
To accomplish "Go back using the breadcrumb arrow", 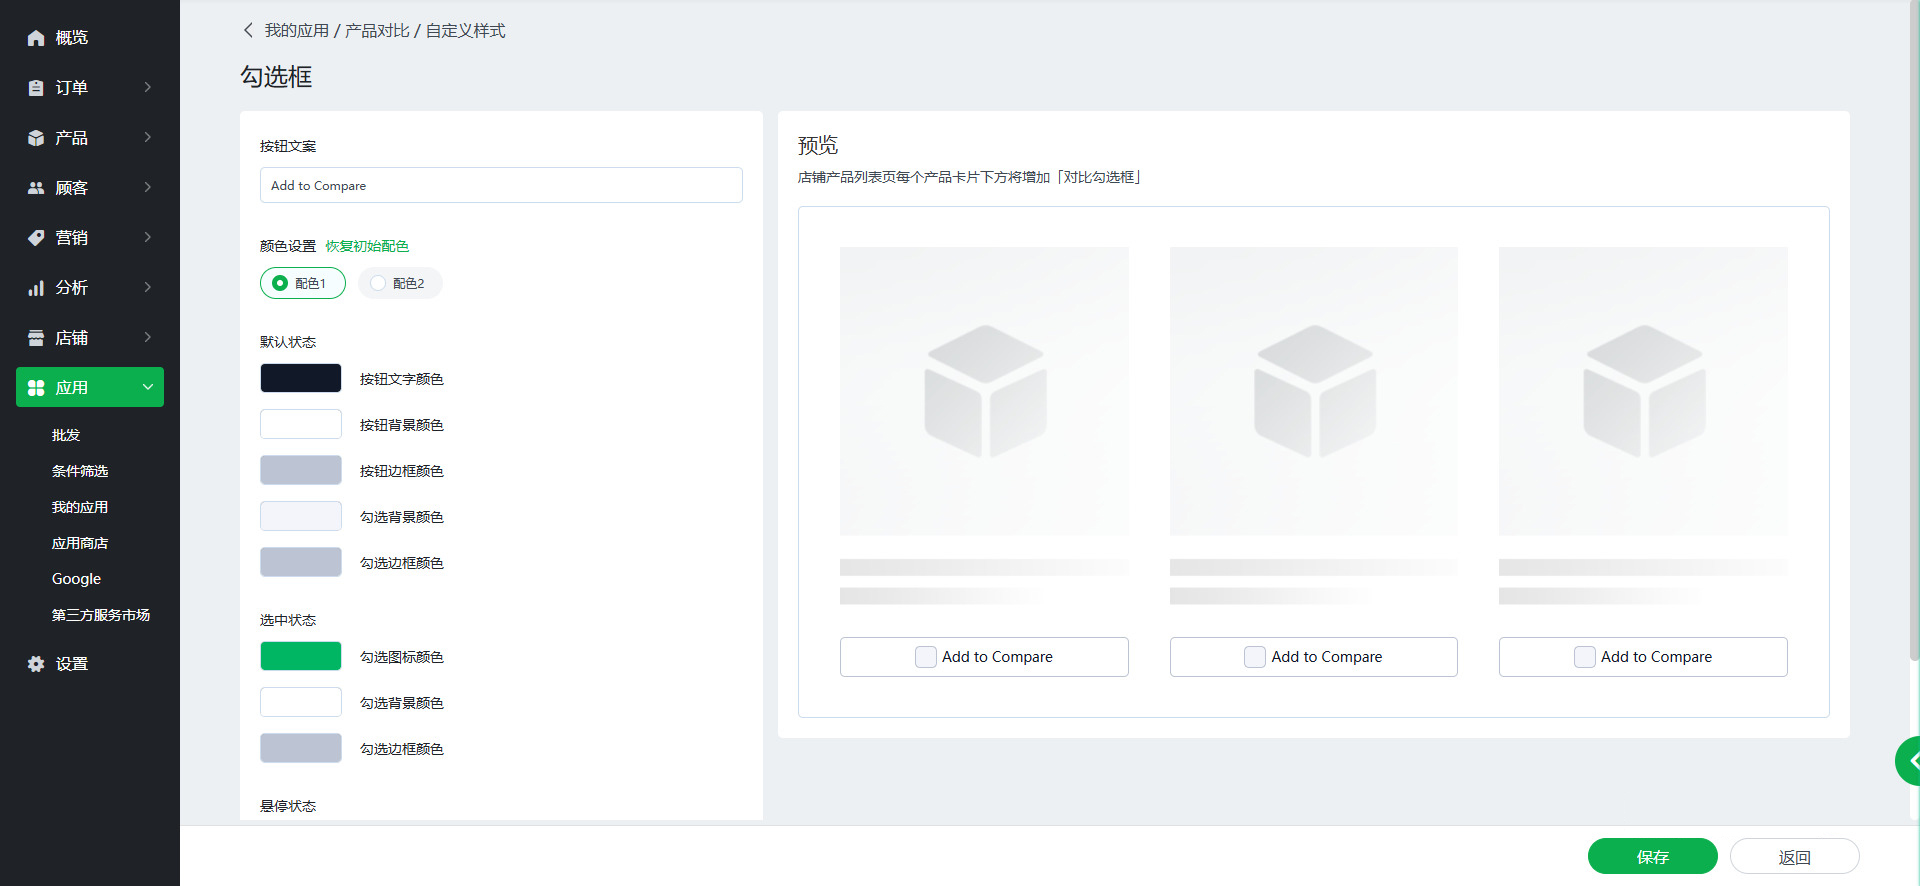I will pos(248,30).
